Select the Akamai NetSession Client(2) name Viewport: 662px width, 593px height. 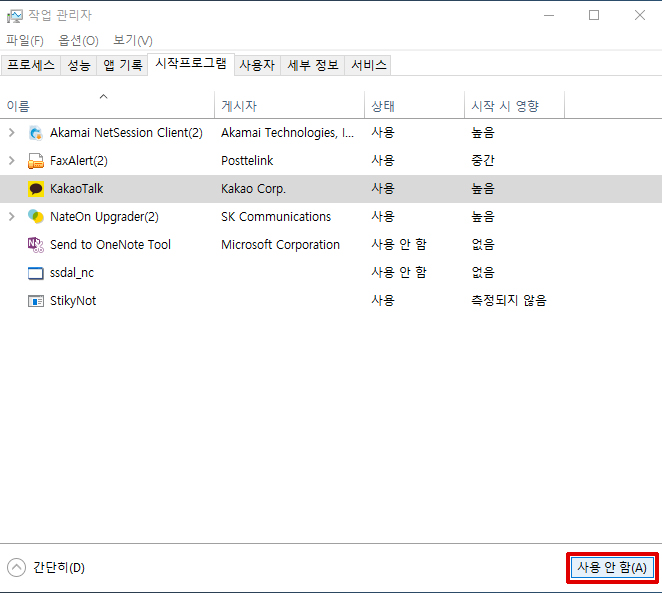coord(126,133)
